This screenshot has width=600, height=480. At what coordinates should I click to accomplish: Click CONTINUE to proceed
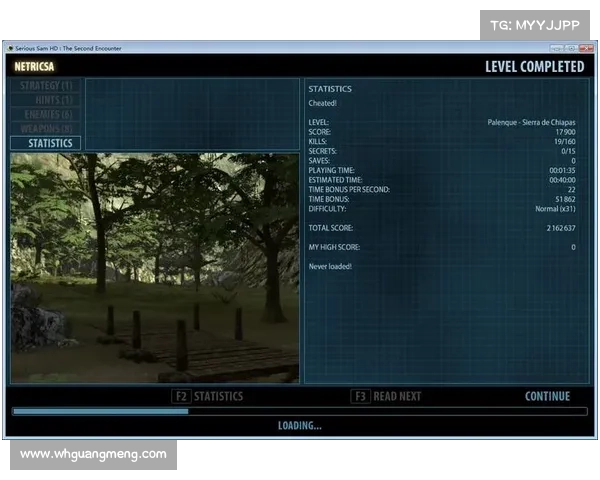click(x=547, y=396)
